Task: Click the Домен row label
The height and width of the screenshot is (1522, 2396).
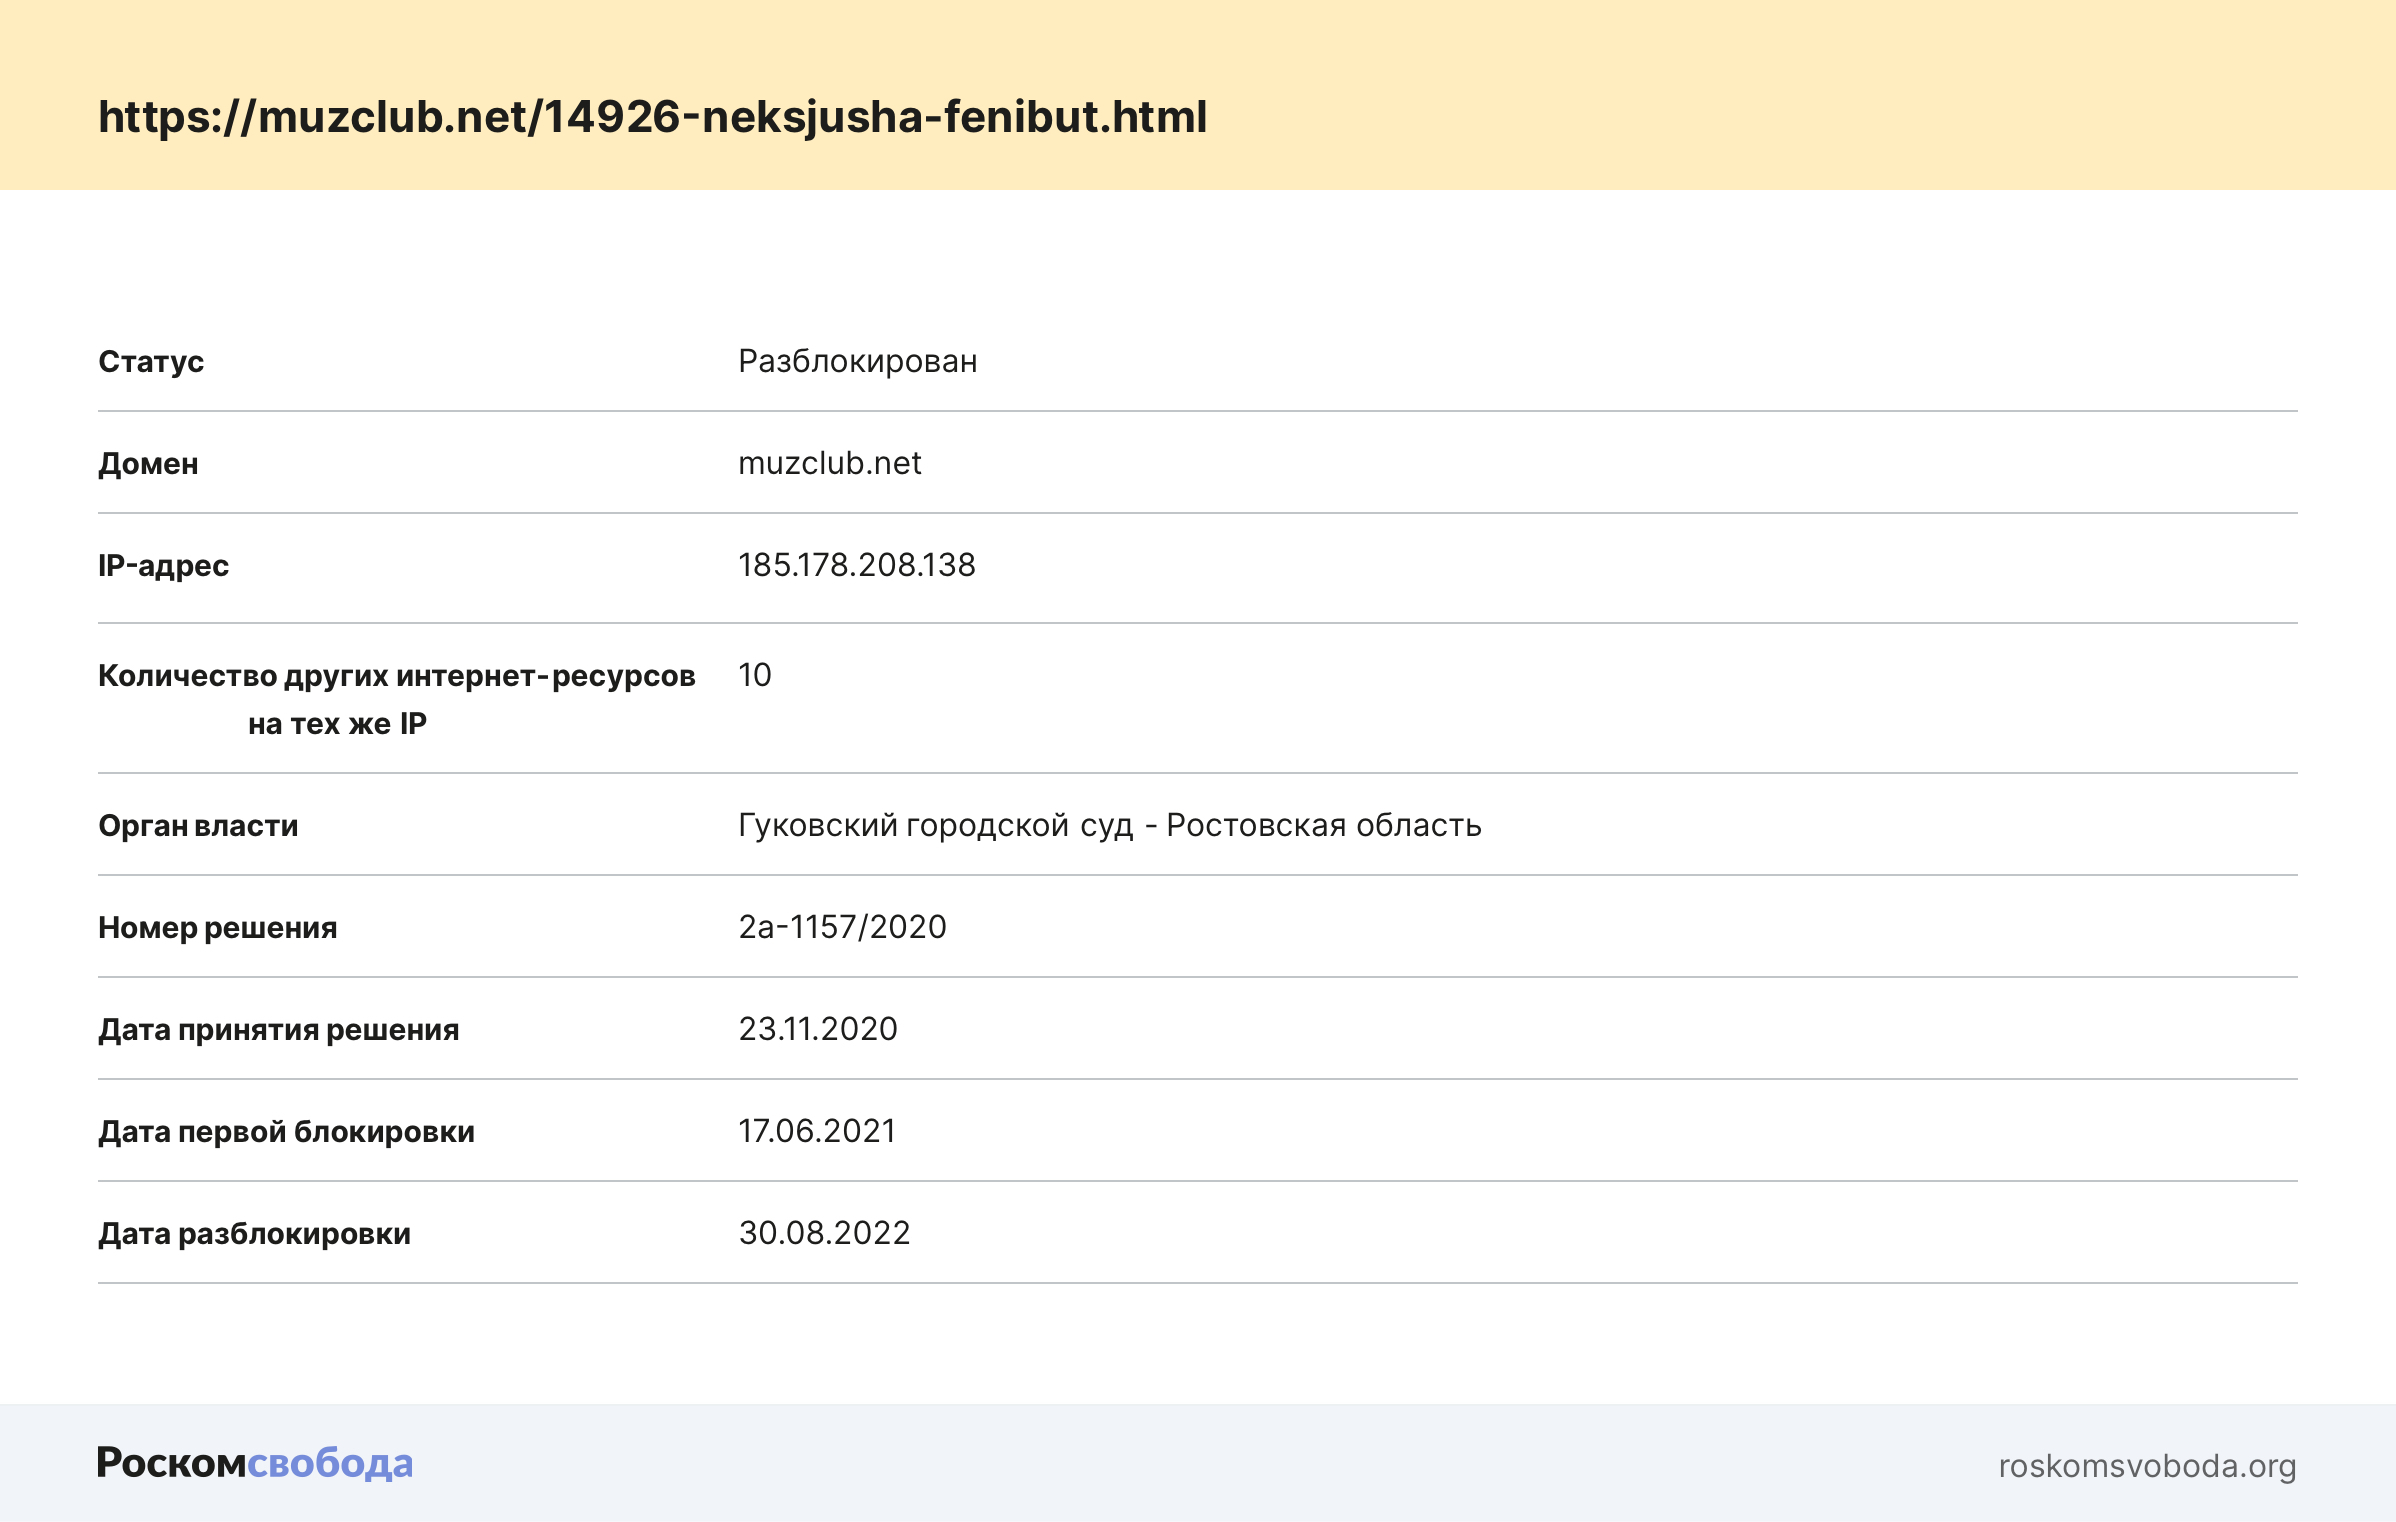Action: coord(148,464)
